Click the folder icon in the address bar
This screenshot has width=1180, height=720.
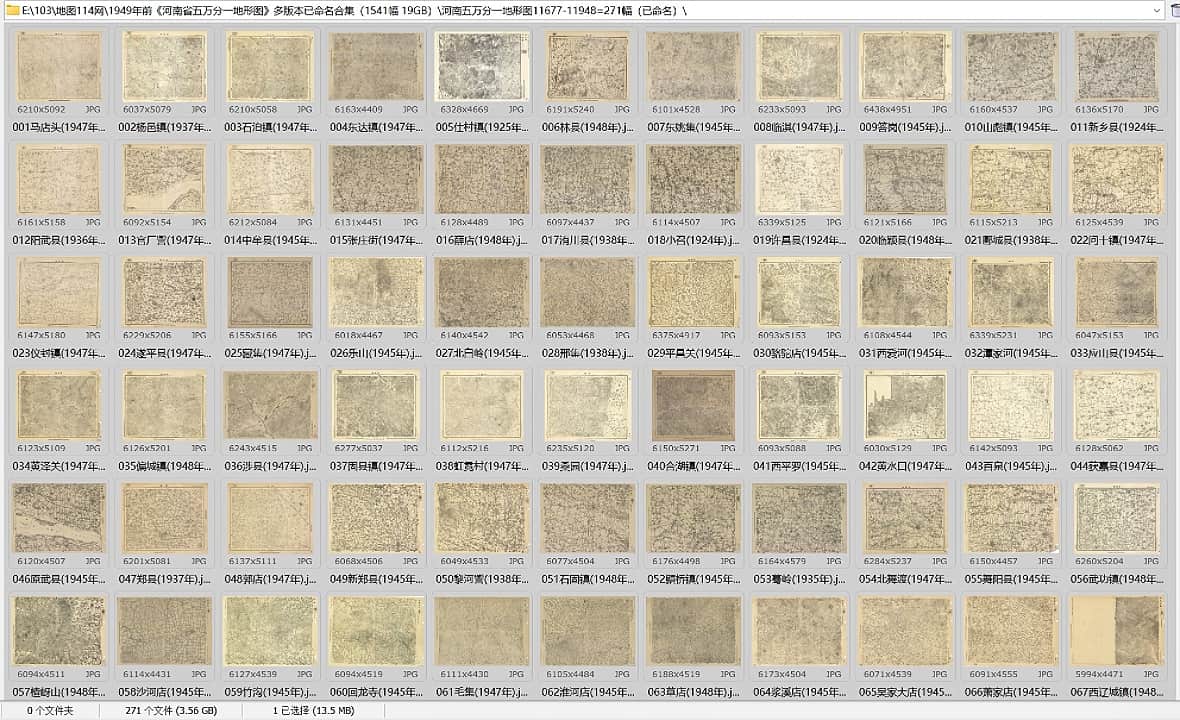click(11, 11)
